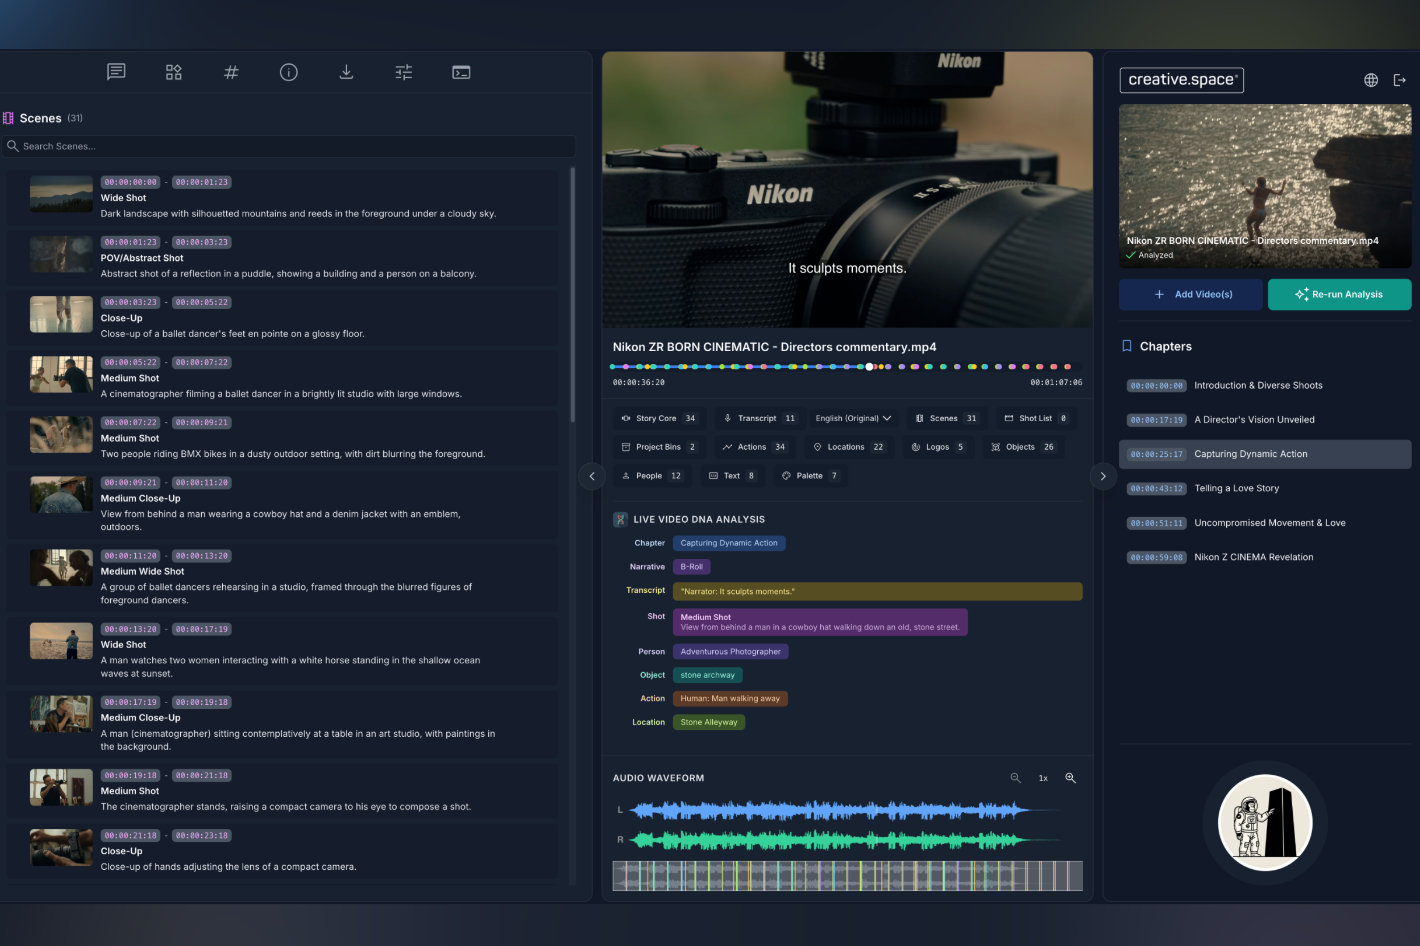The width and height of the screenshot is (1420, 946).
Task: Open the Palette tab
Action: [x=810, y=476]
